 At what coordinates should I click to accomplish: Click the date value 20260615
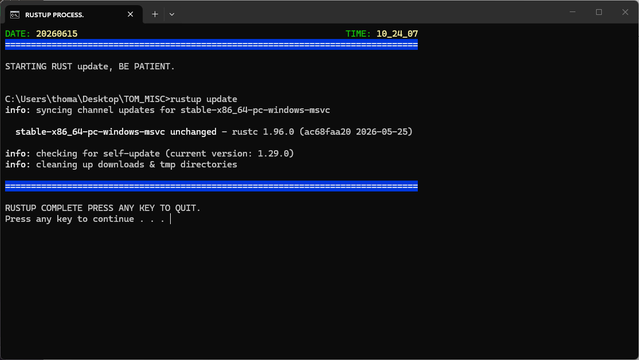pos(57,34)
